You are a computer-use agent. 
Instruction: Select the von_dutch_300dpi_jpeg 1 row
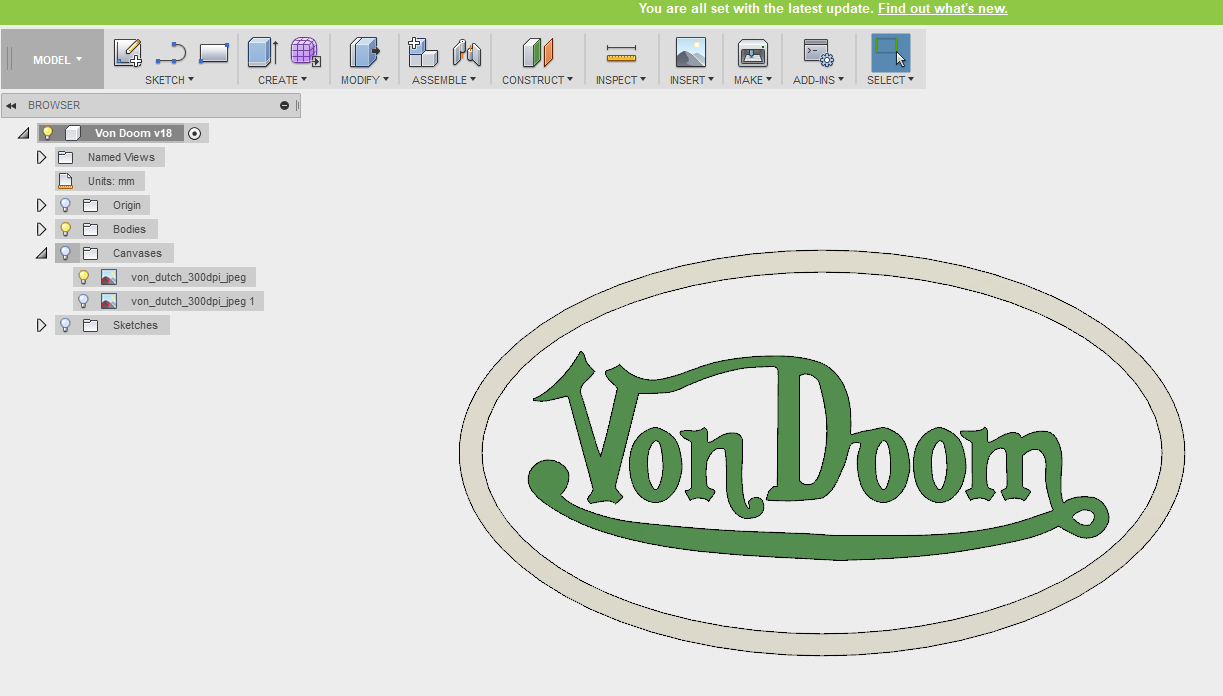click(168, 301)
